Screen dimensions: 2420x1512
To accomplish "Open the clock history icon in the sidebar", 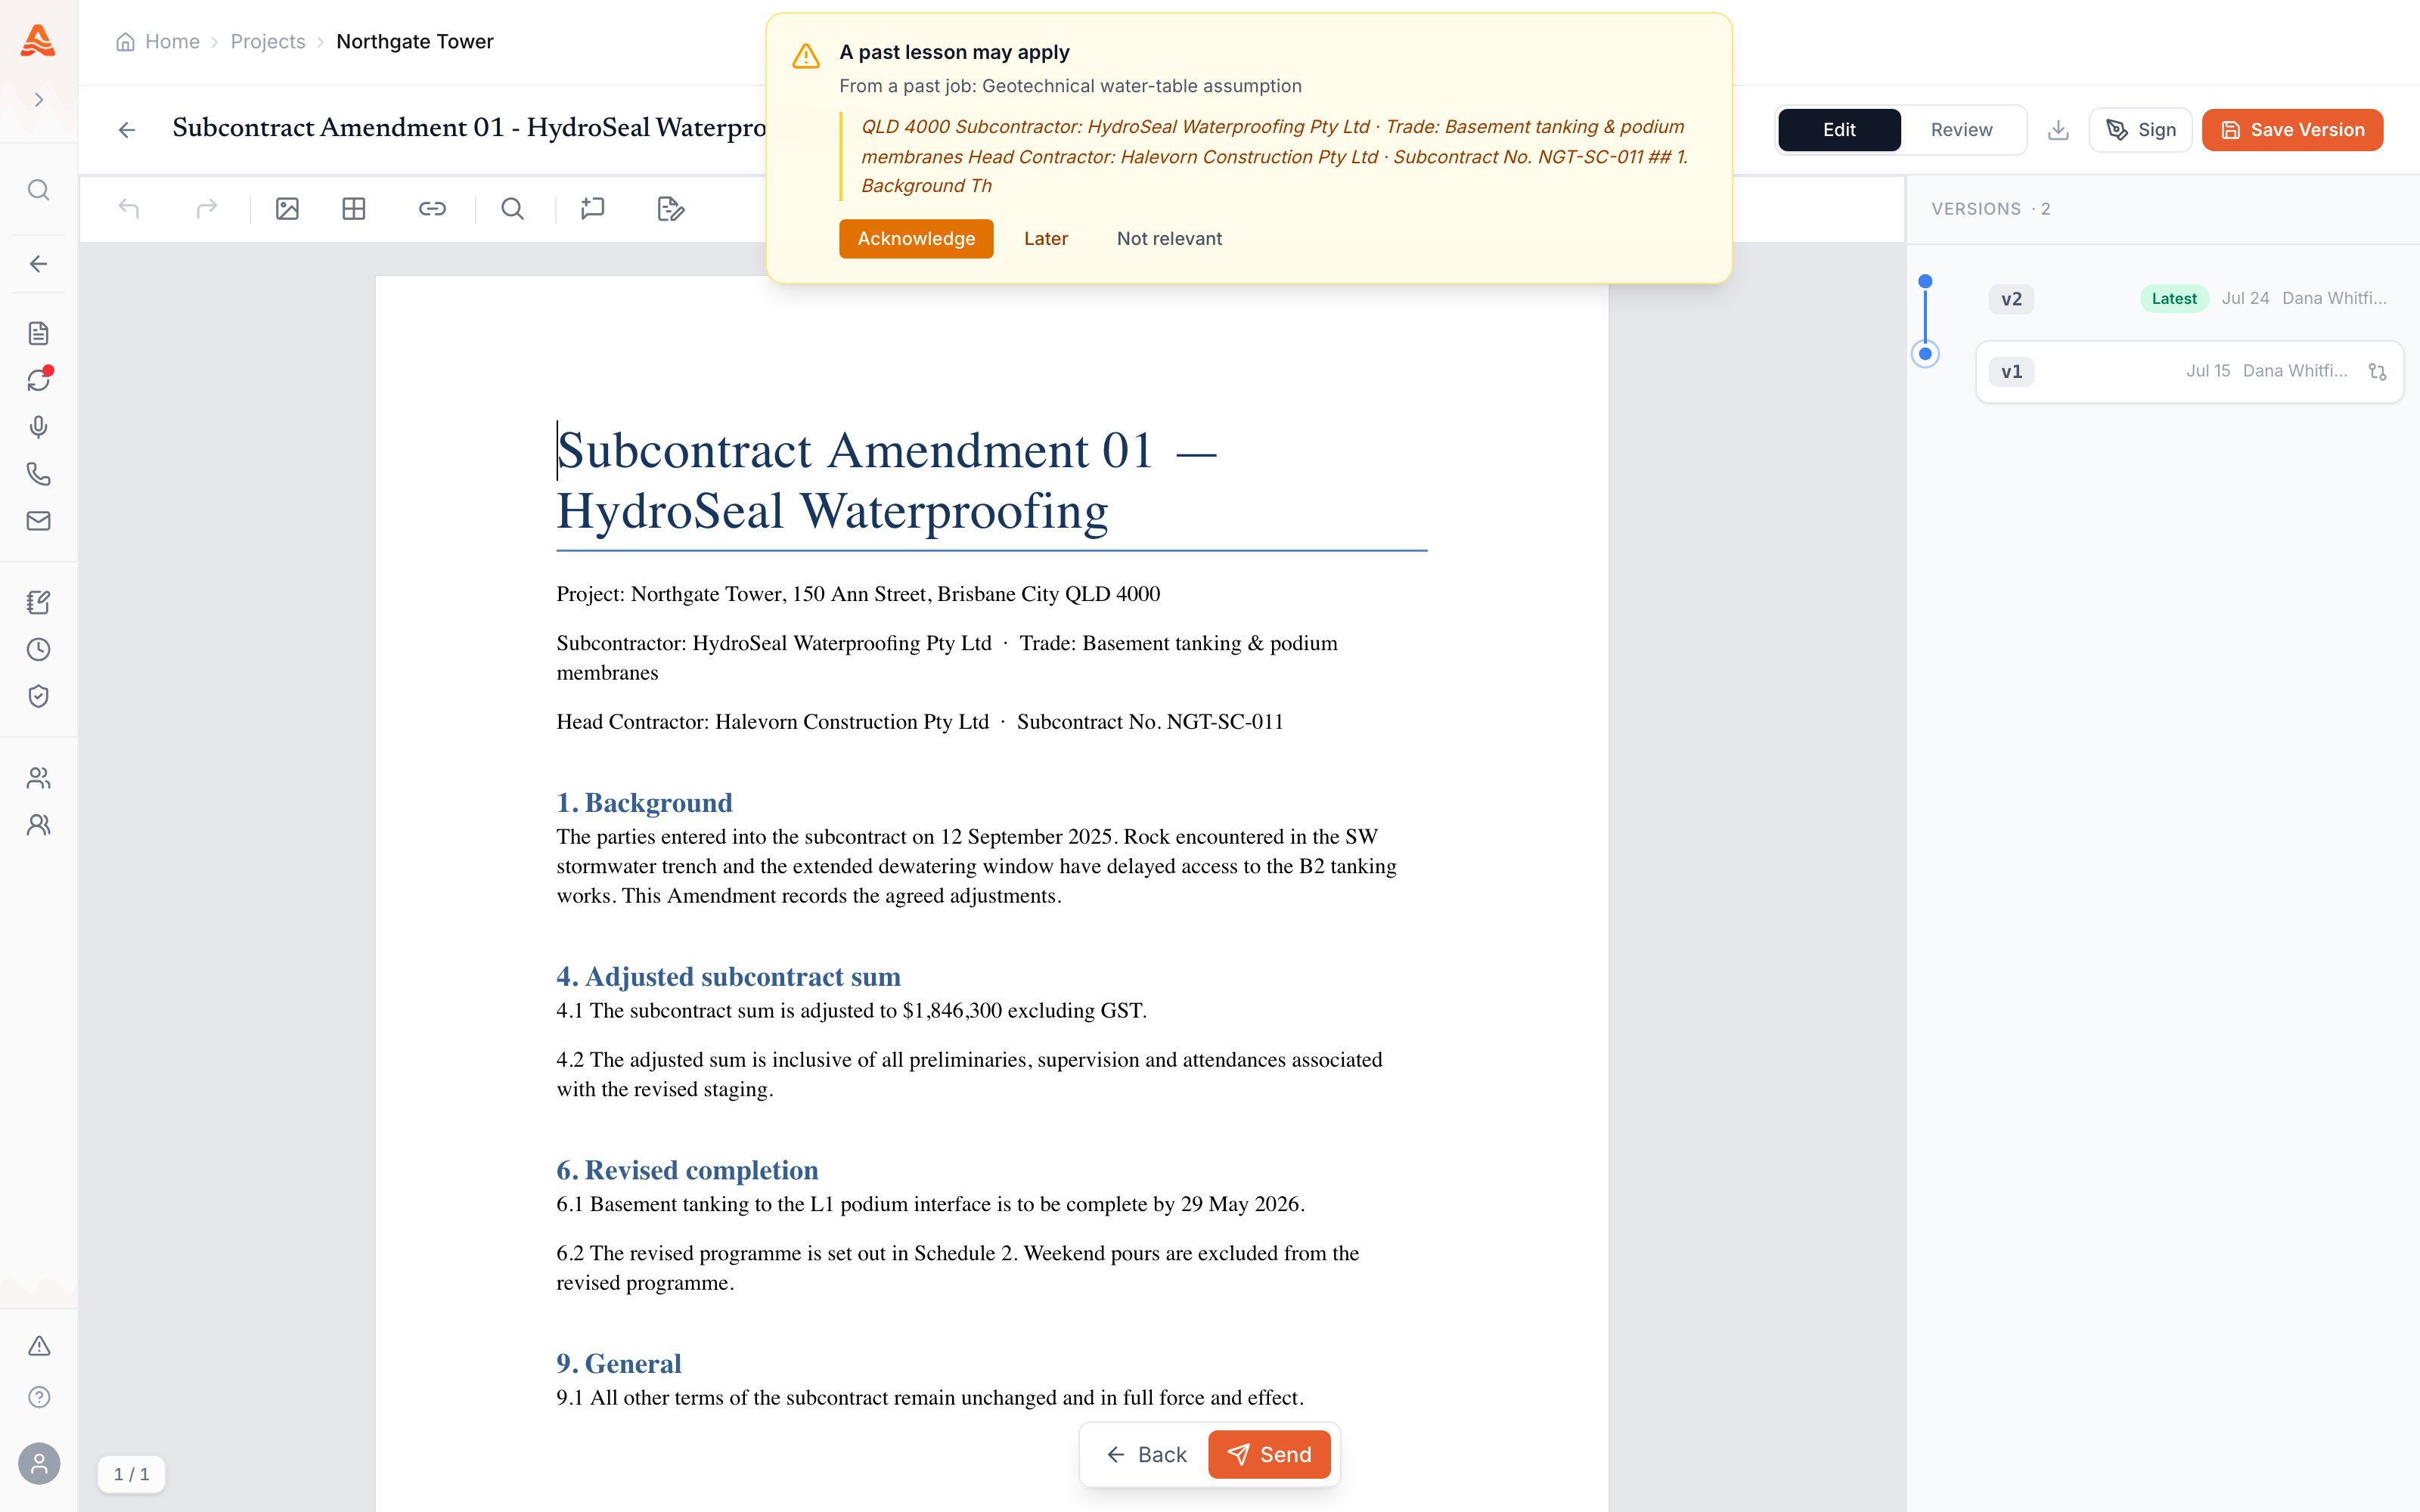I will point(39,649).
